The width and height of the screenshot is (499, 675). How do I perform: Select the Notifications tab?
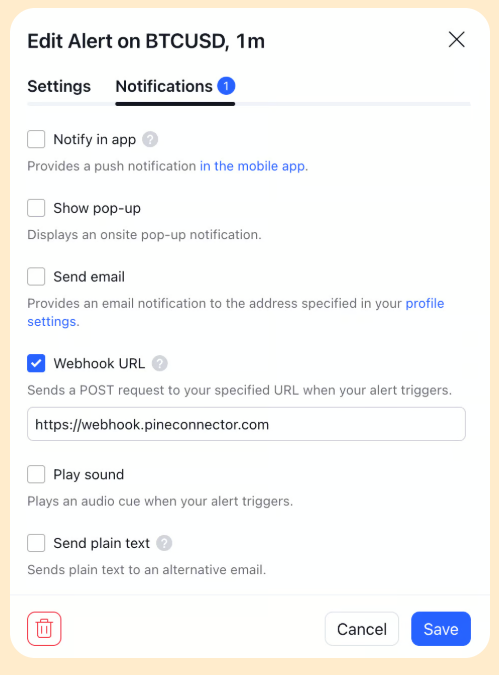(x=164, y=86)
